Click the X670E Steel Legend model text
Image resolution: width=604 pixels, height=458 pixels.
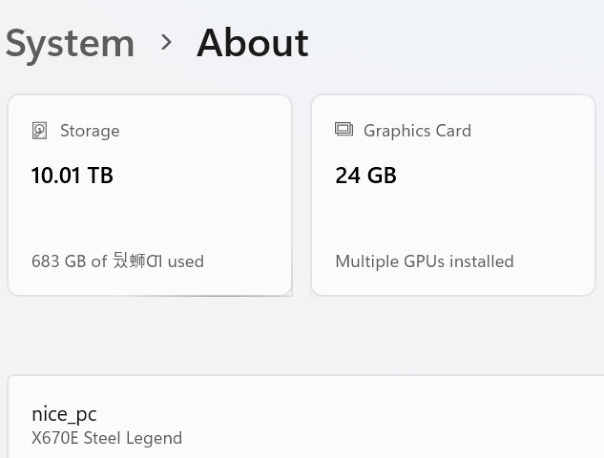click(107, 438)
